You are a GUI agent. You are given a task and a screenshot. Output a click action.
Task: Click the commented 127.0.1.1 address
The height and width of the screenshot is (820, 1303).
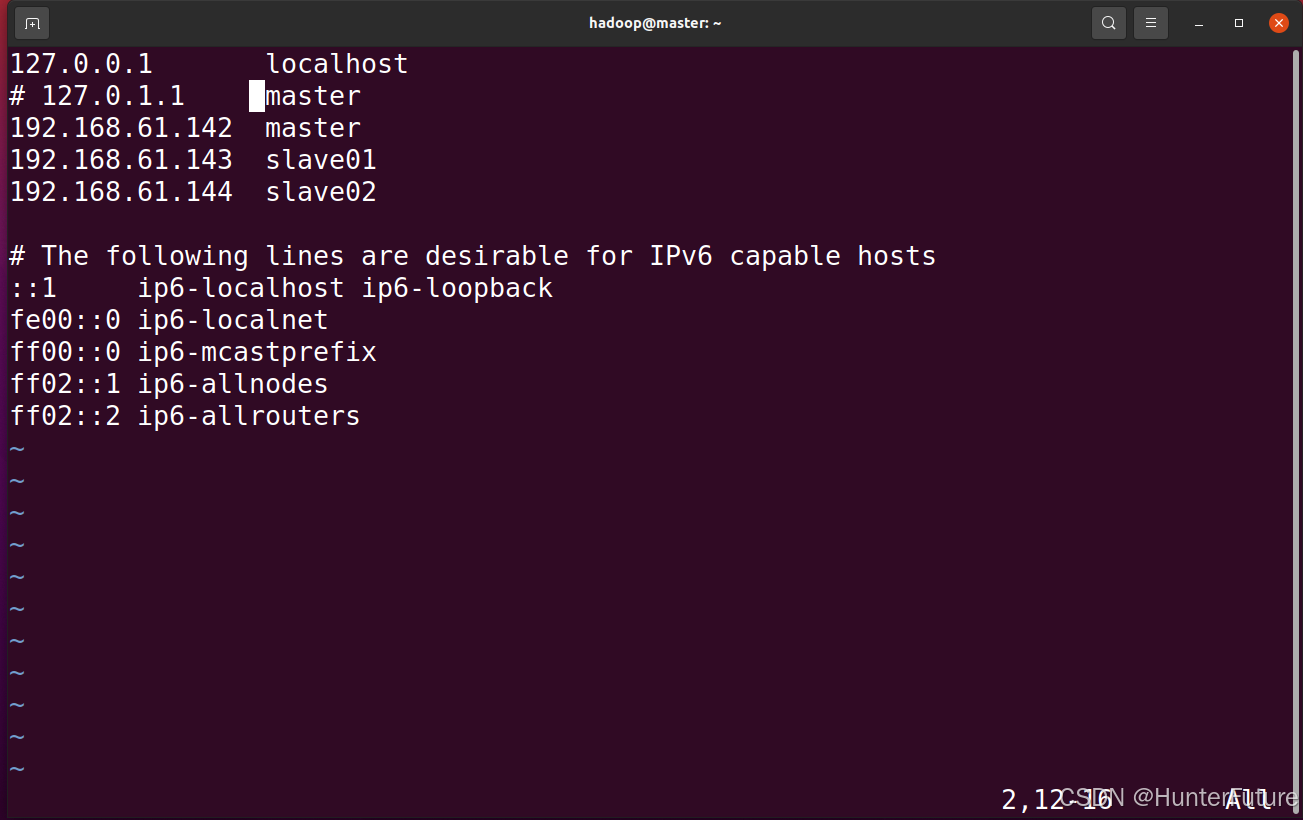click(113, 96)
